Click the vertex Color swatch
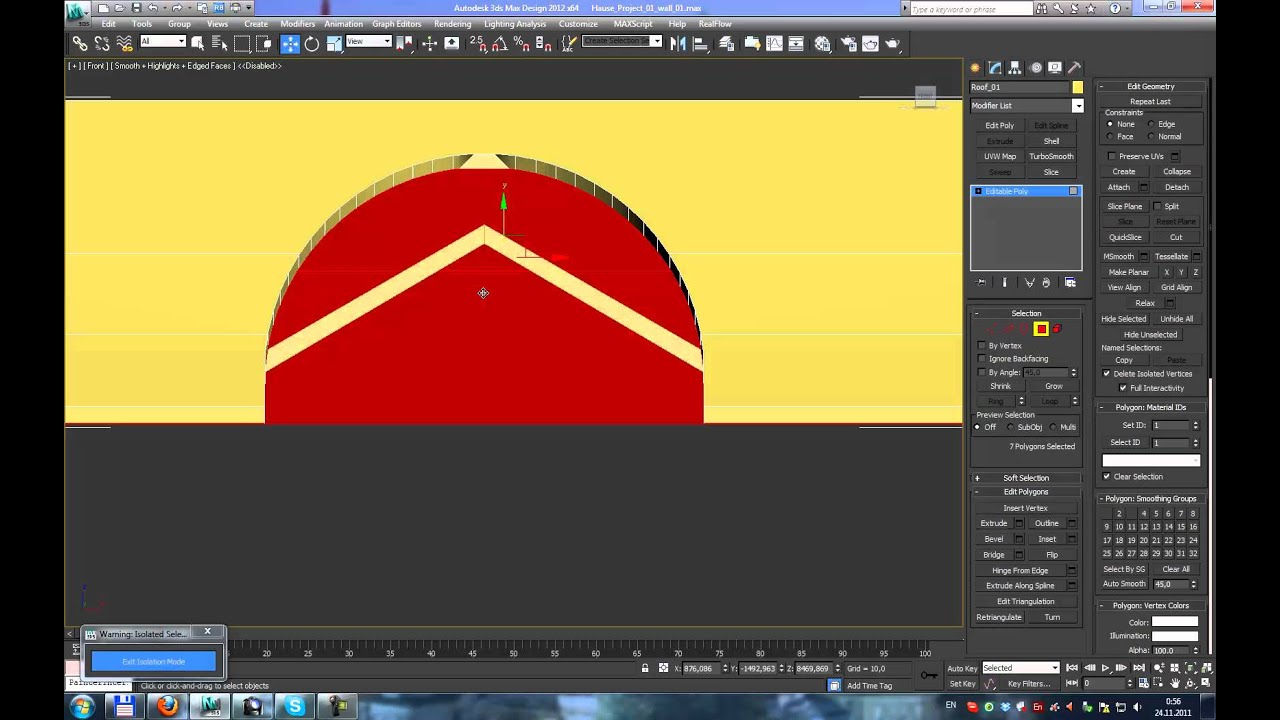This screenshot has height=720, width=1280. [x=1175, y=622]
